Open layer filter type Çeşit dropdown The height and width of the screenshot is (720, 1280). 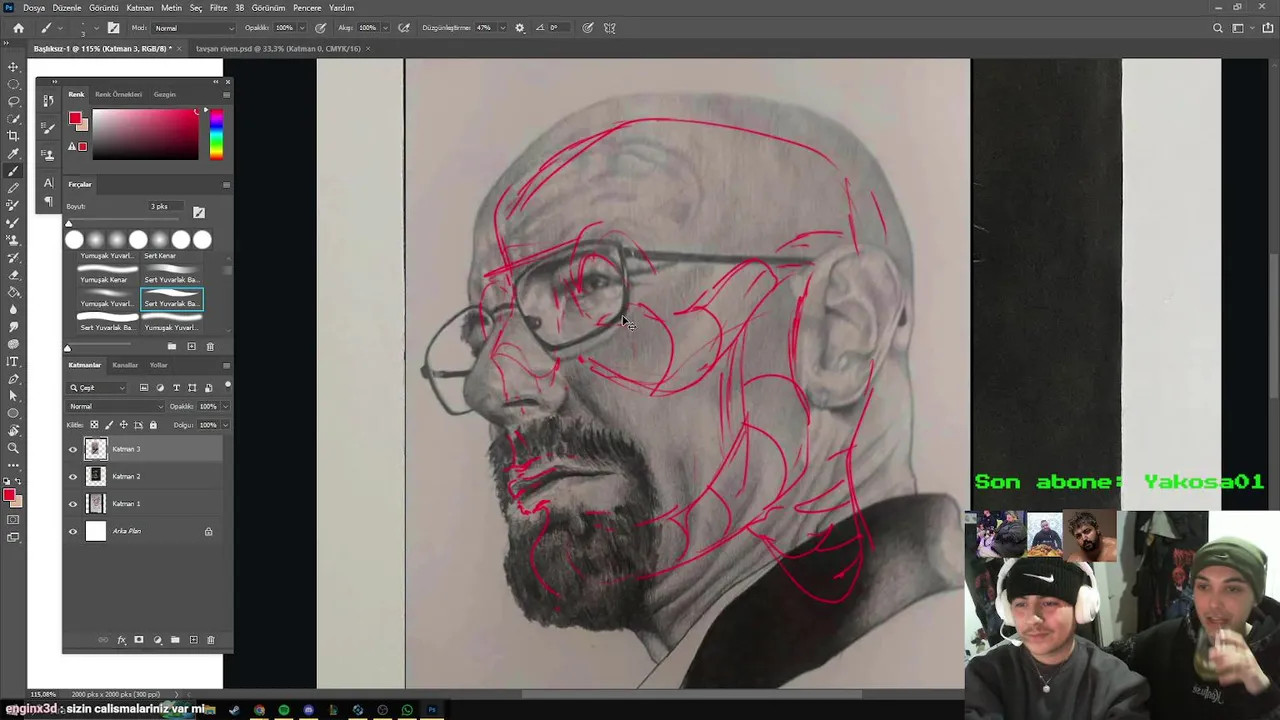[x=97, y=388]
